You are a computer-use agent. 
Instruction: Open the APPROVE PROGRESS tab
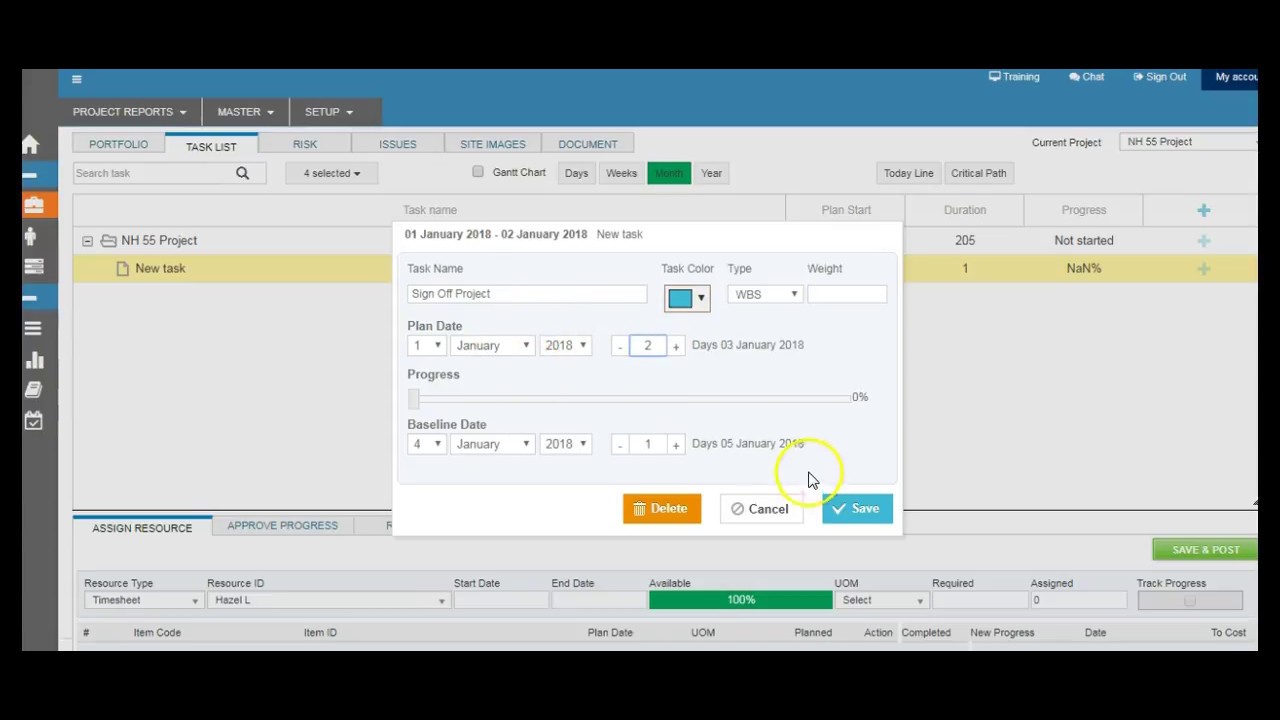click(x=282, y=525)
